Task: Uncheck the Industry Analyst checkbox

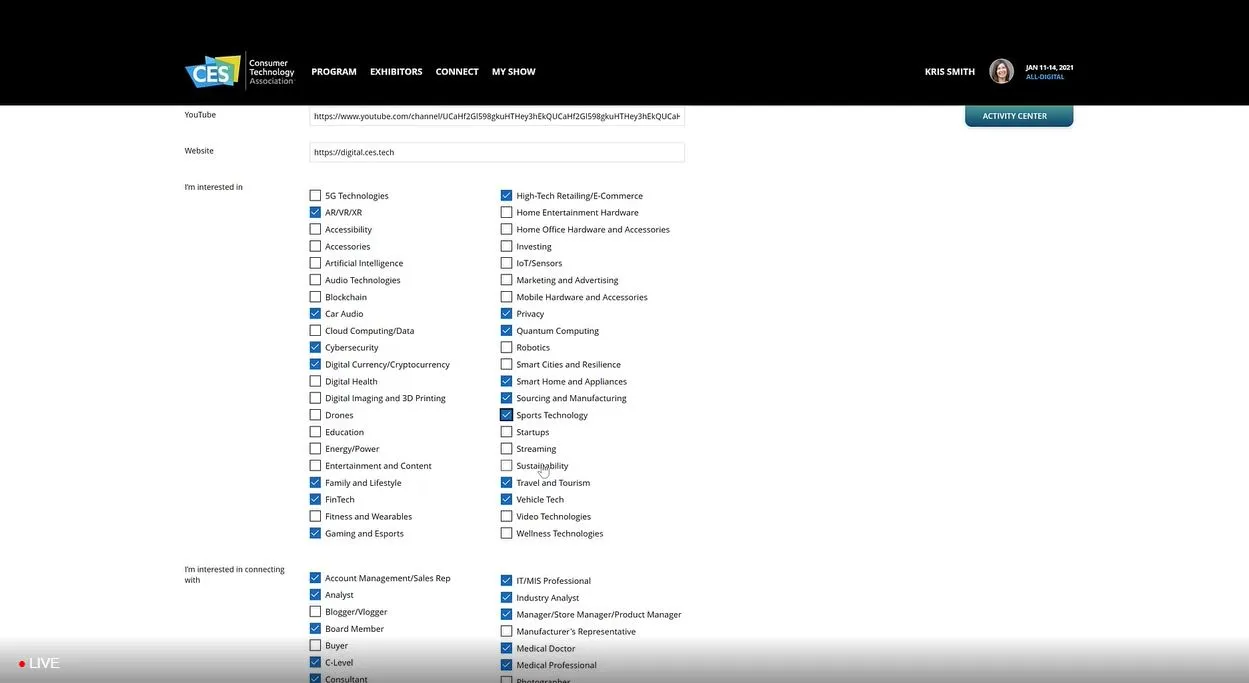Action: click(506, 597)
